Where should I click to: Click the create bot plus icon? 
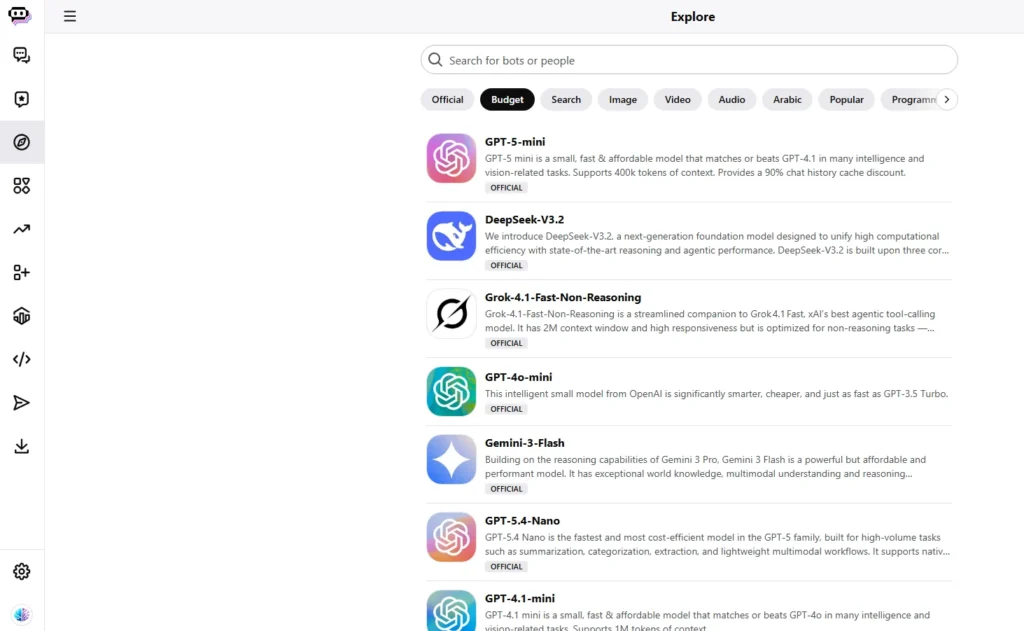(22, 272)
